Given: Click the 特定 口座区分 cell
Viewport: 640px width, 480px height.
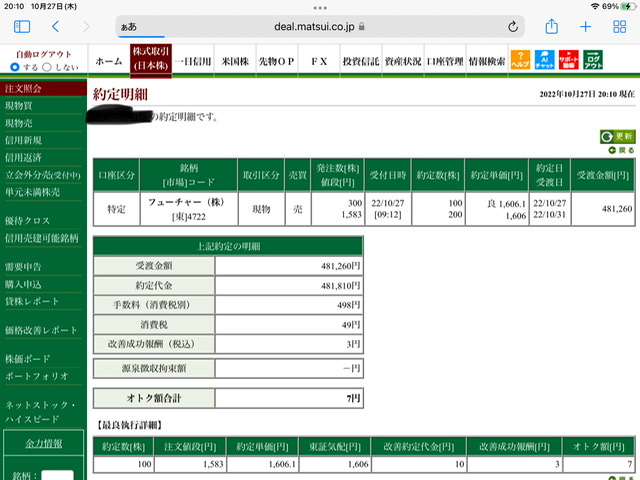Looking at the screenshot, I should click(116, 209).
